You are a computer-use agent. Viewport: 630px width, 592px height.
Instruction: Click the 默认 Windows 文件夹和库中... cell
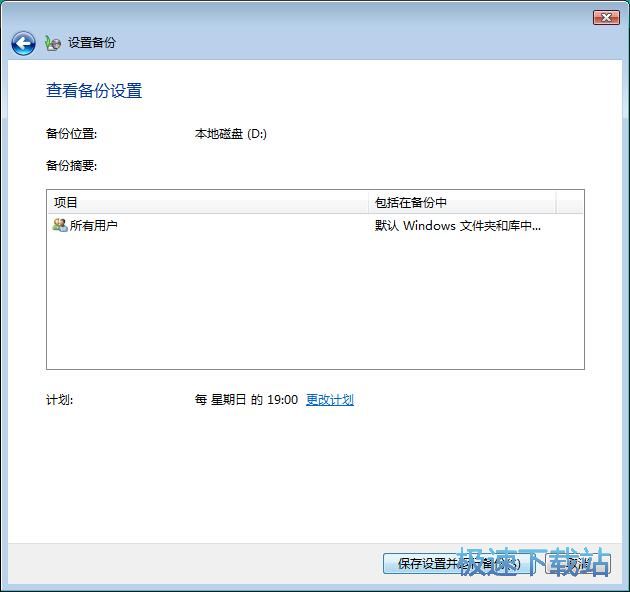click(458, 225)
